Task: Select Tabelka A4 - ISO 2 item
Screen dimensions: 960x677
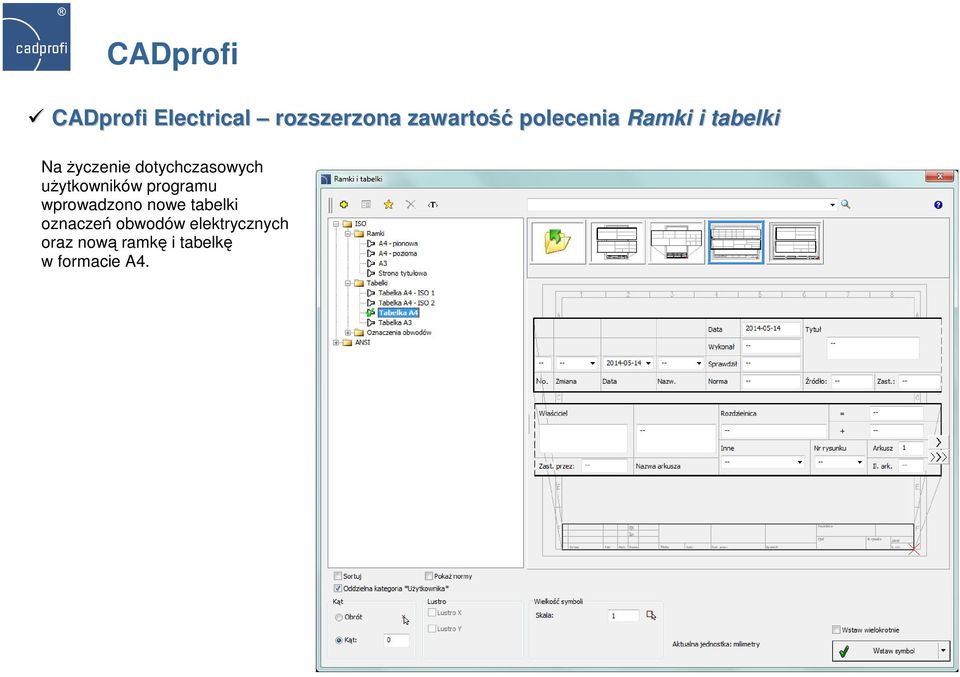Action: click(407, 303)
